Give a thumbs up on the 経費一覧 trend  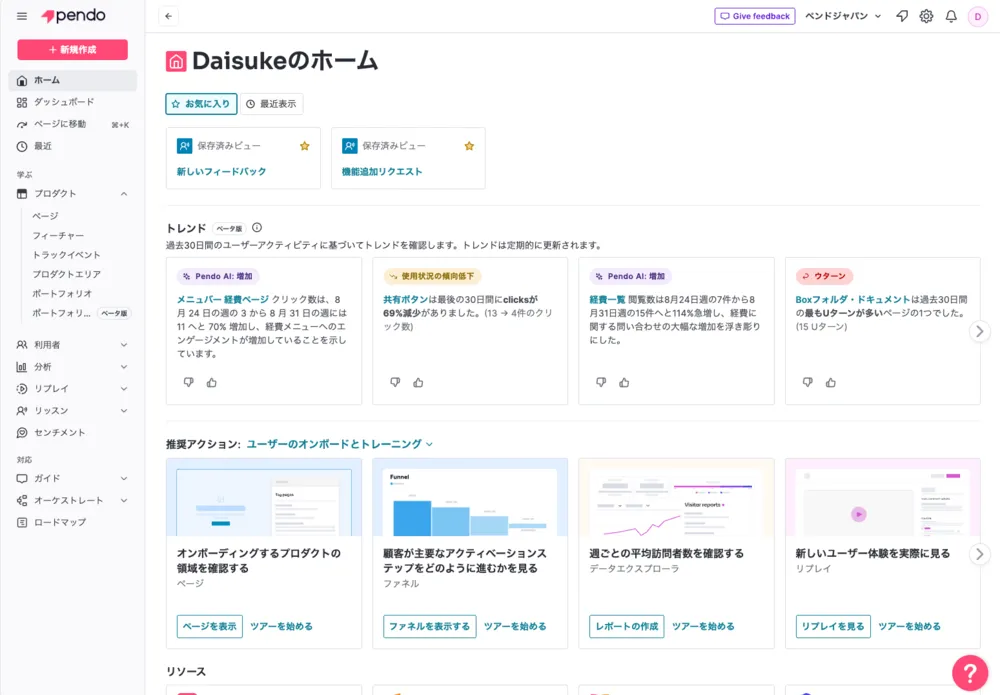click(x=624, y=382)
